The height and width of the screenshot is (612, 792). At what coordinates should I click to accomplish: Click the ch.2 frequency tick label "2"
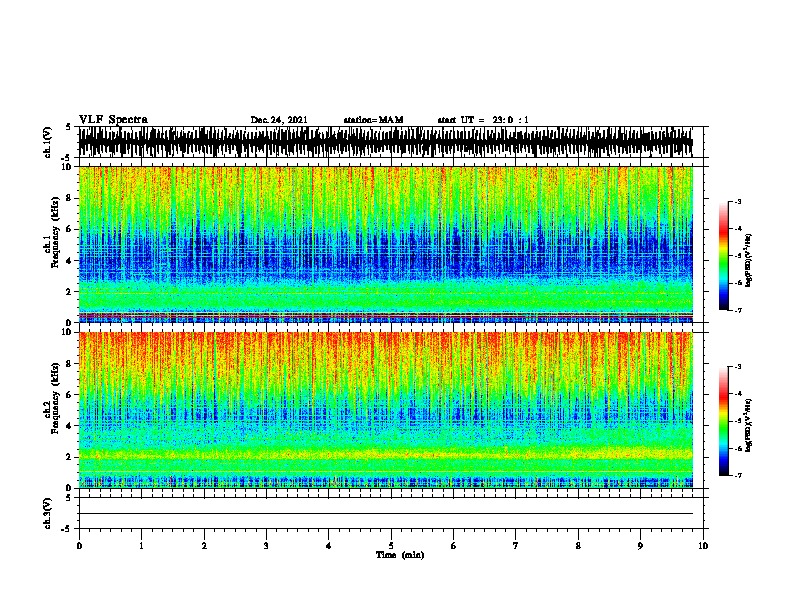point(69,457)
